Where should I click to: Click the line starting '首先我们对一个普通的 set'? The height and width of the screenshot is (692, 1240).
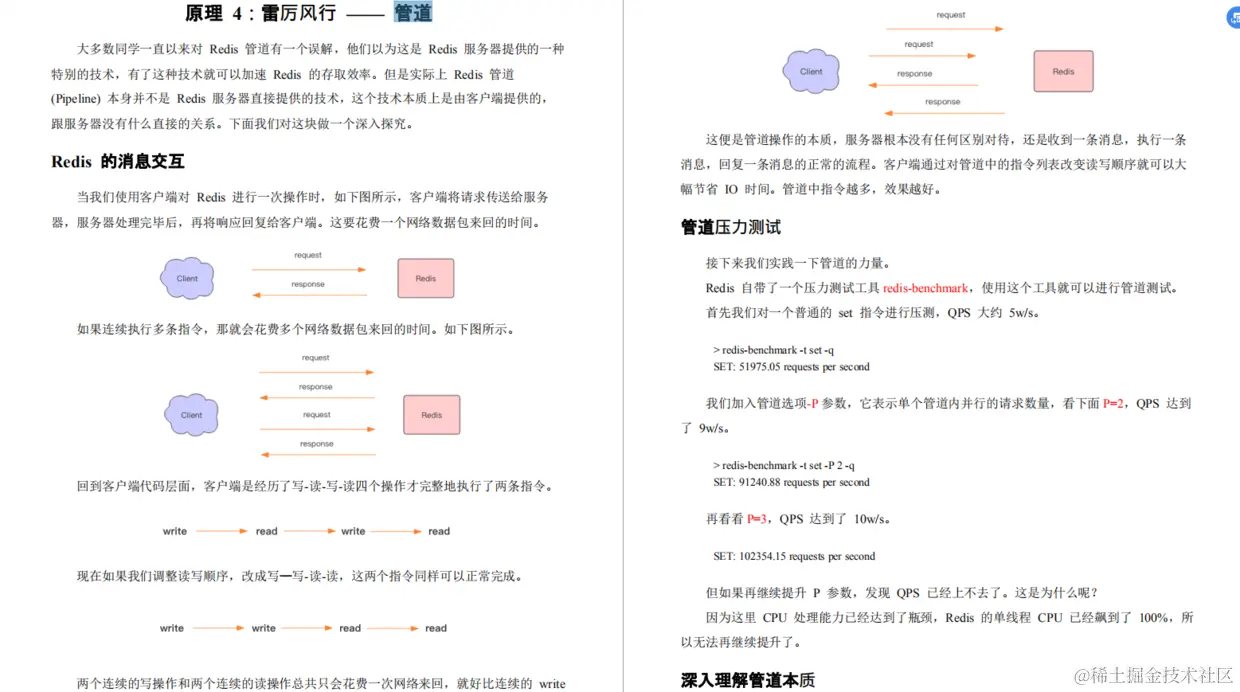click(872, 312)
